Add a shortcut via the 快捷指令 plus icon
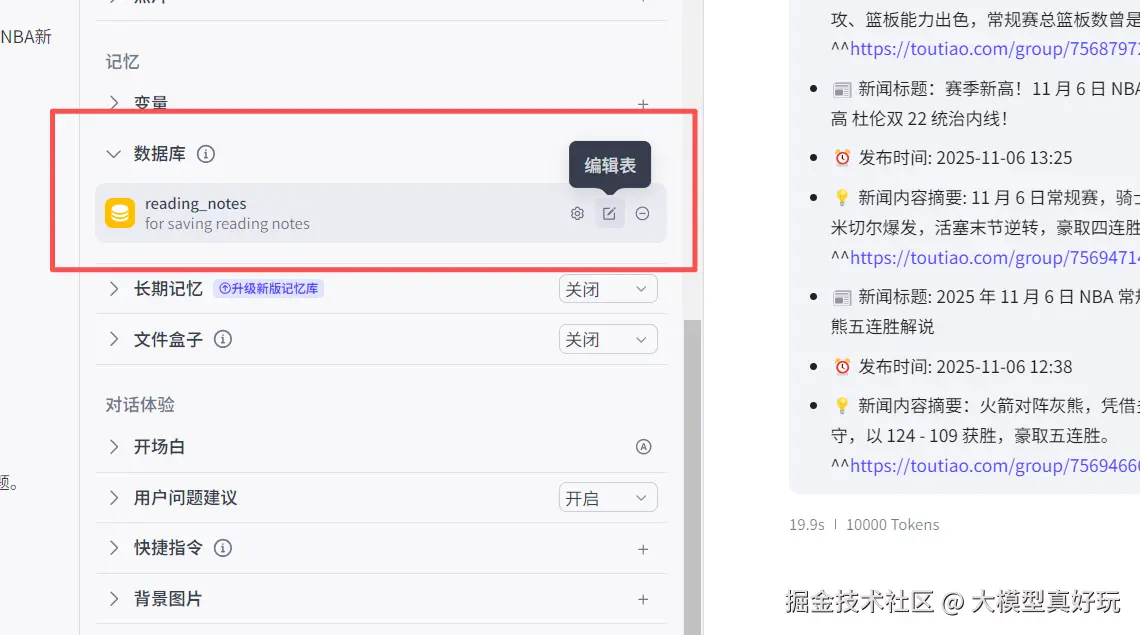Screen dimensions: 1140x635 point(643,548)
